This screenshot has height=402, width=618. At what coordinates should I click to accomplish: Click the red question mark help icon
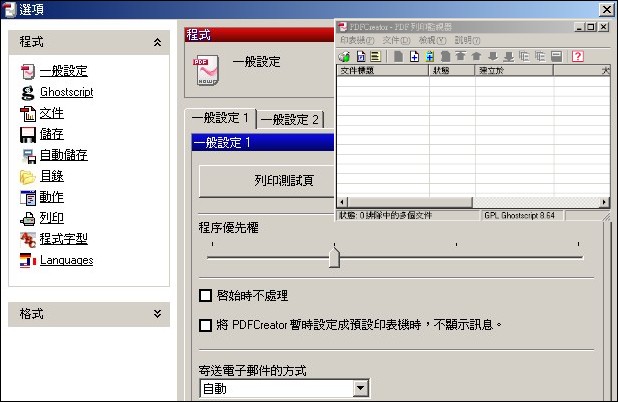click(x=578, y=57)
